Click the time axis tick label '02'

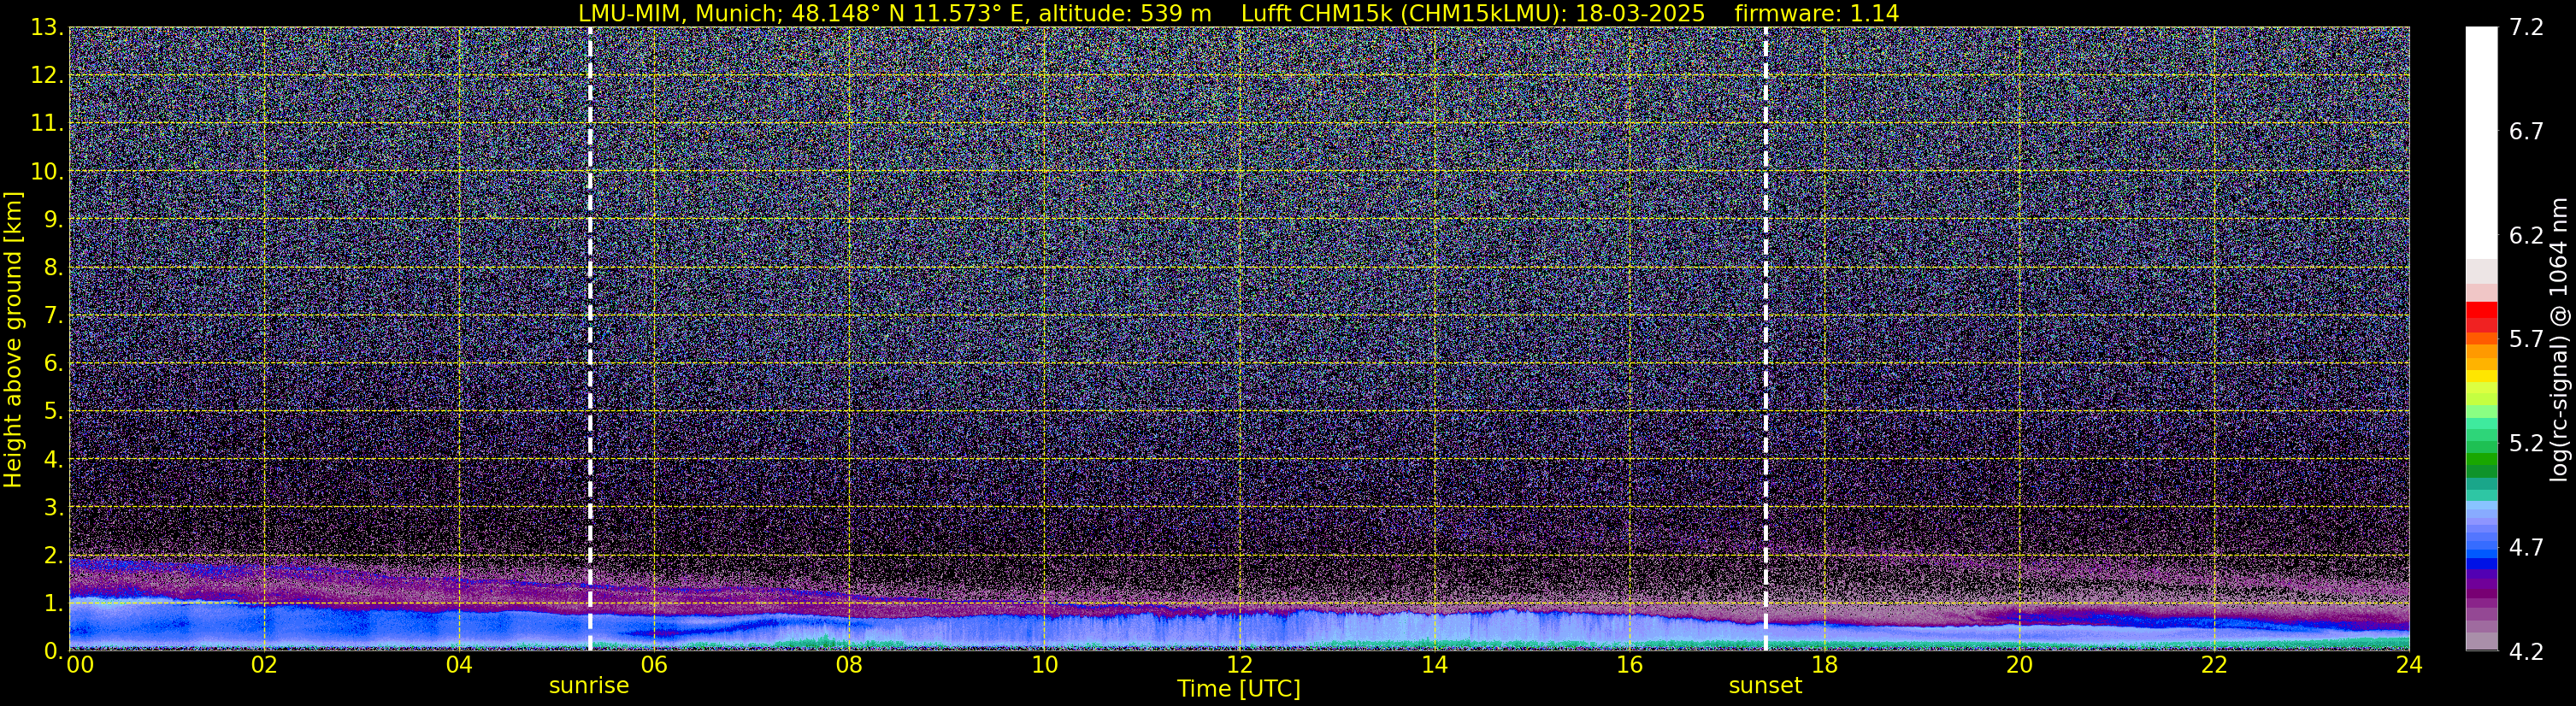pyautogui.click(x=264, y=665)
